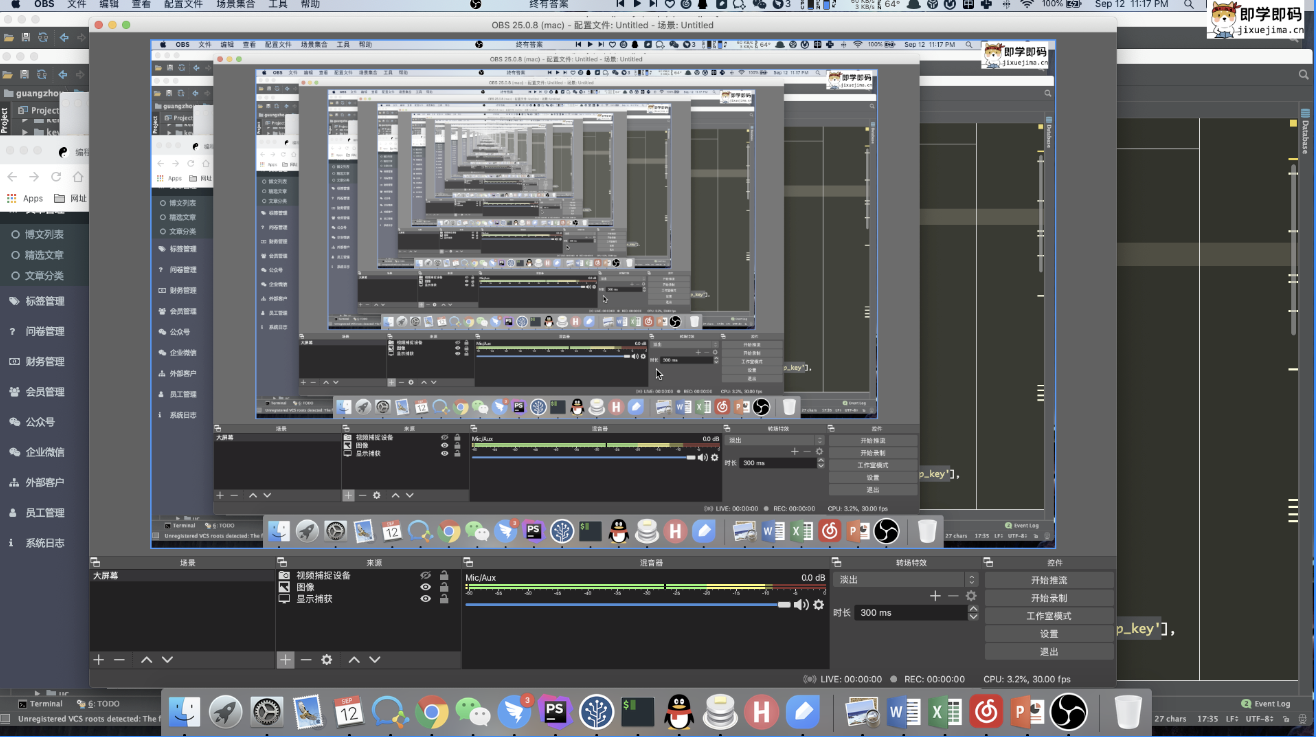Add a new source with plus icon
This screenshot has height=737, width=1316.
point(285,660)
